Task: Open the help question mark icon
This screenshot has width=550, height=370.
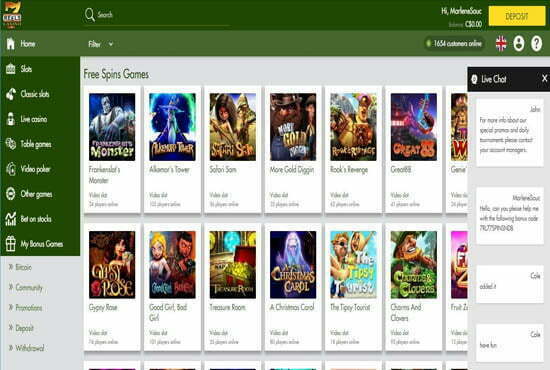Action: (x=537, y=44)
